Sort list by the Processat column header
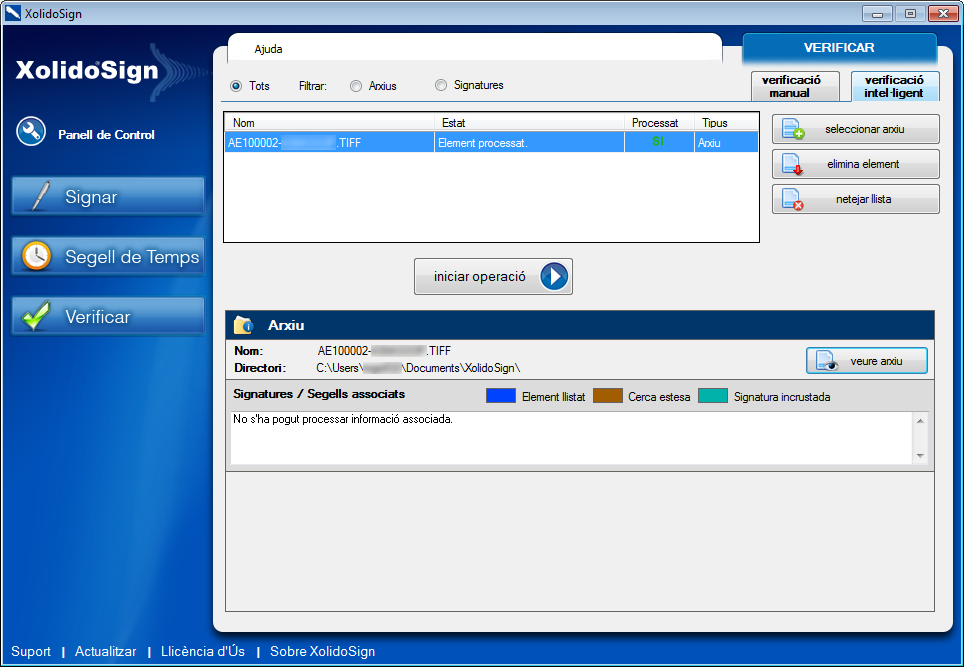This screenshot has width=964, height=667. (x=659, y=122)
